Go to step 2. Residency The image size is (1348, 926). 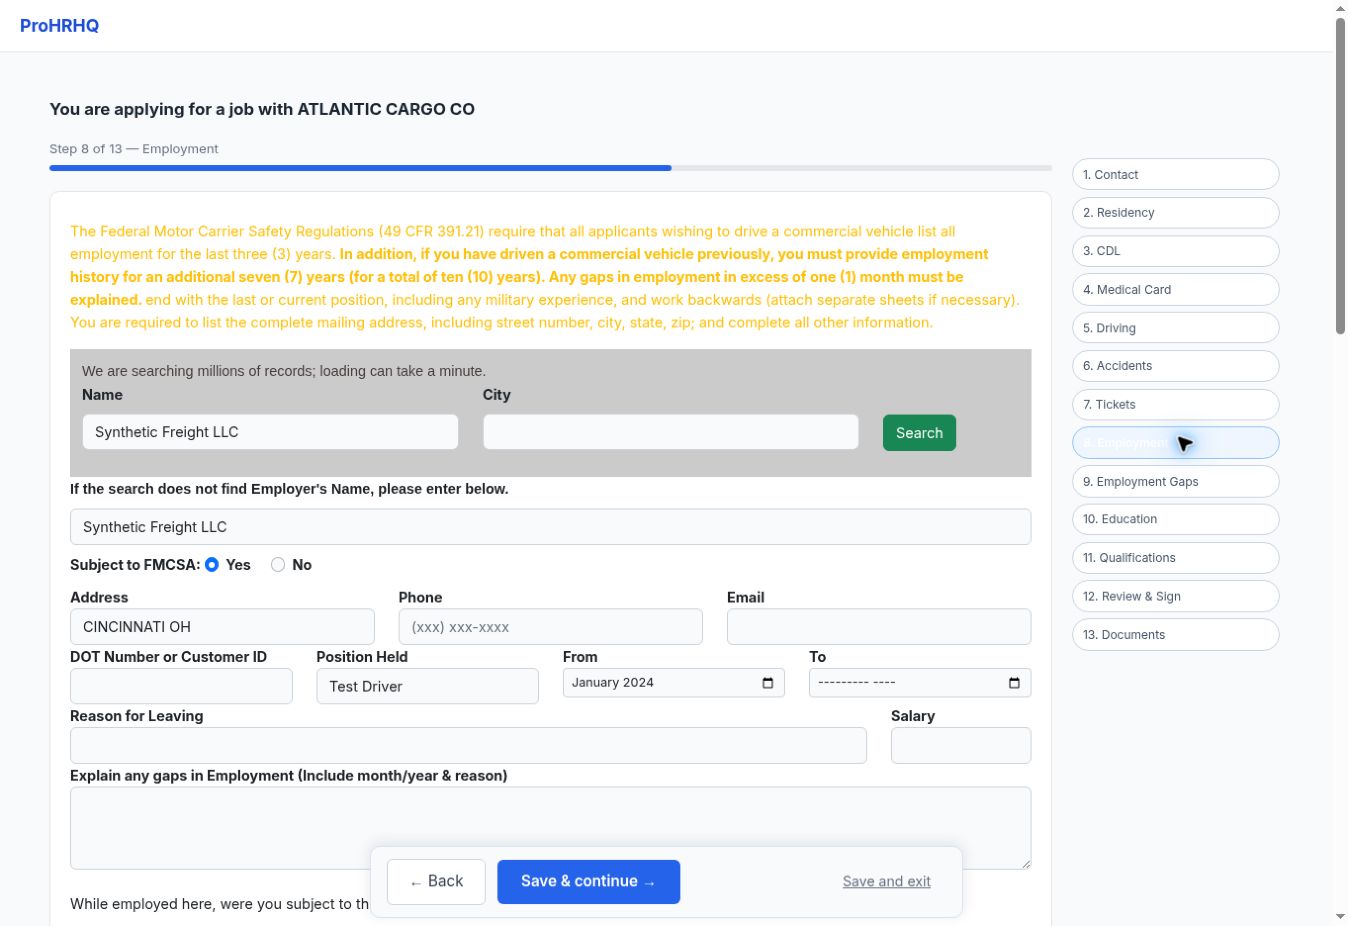pos(1176,213)
